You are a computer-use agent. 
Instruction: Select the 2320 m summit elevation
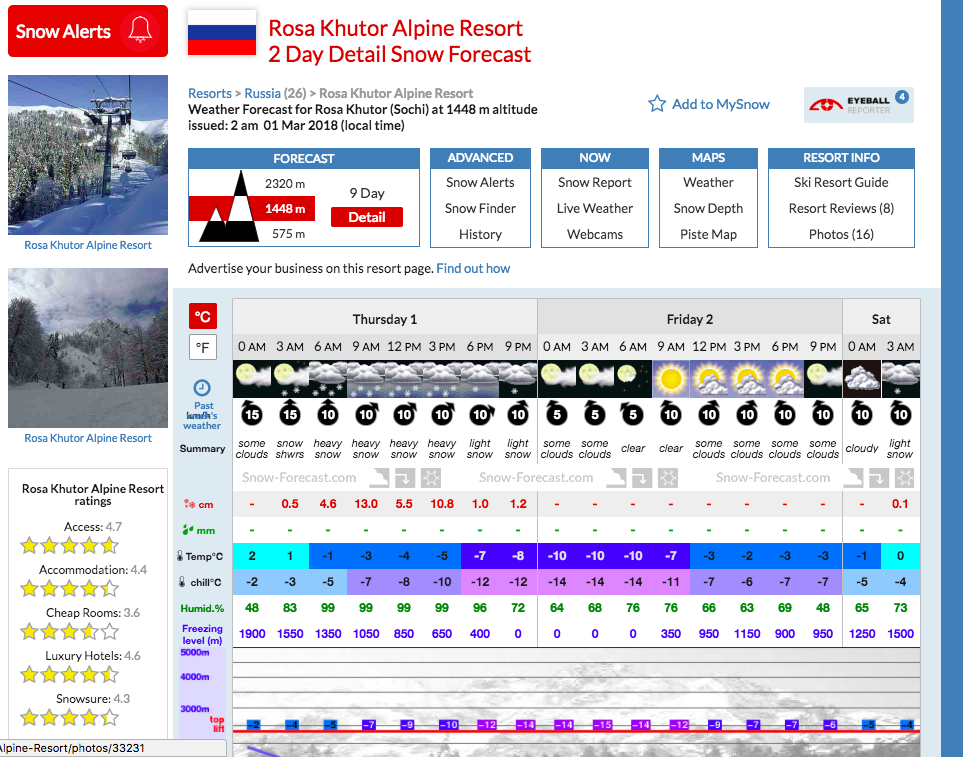point(284,184)
